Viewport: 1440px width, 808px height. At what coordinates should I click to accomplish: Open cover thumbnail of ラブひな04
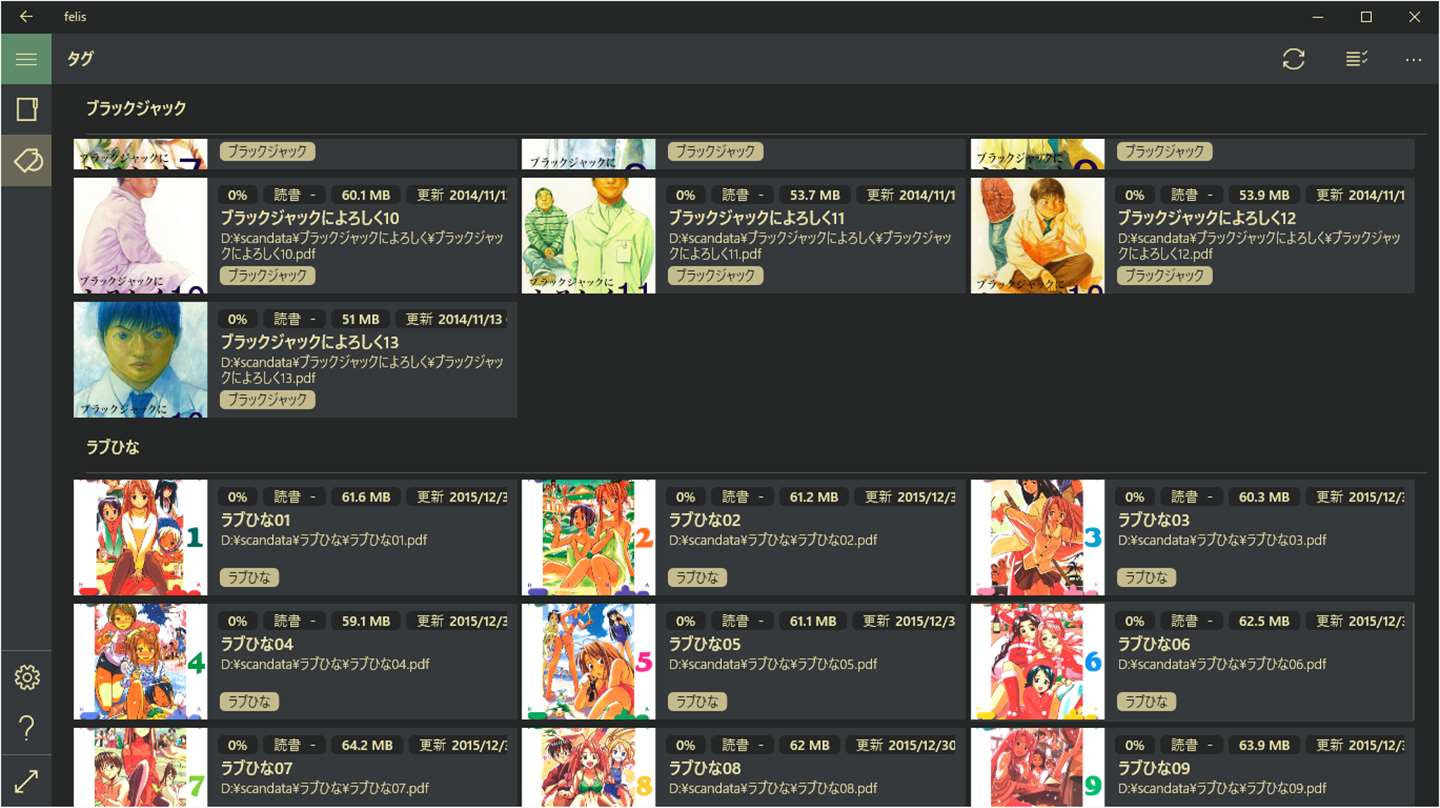click(140, 662)
